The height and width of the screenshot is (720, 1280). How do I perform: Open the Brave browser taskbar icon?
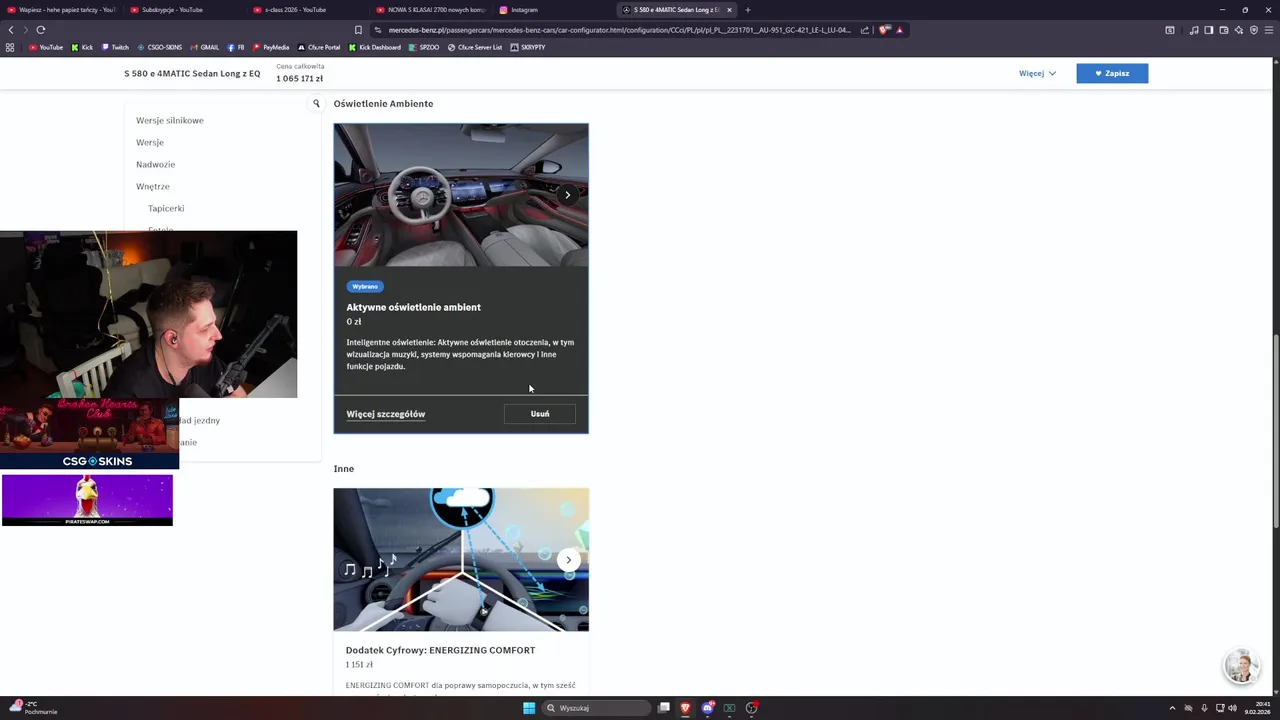tap(685, 708)
